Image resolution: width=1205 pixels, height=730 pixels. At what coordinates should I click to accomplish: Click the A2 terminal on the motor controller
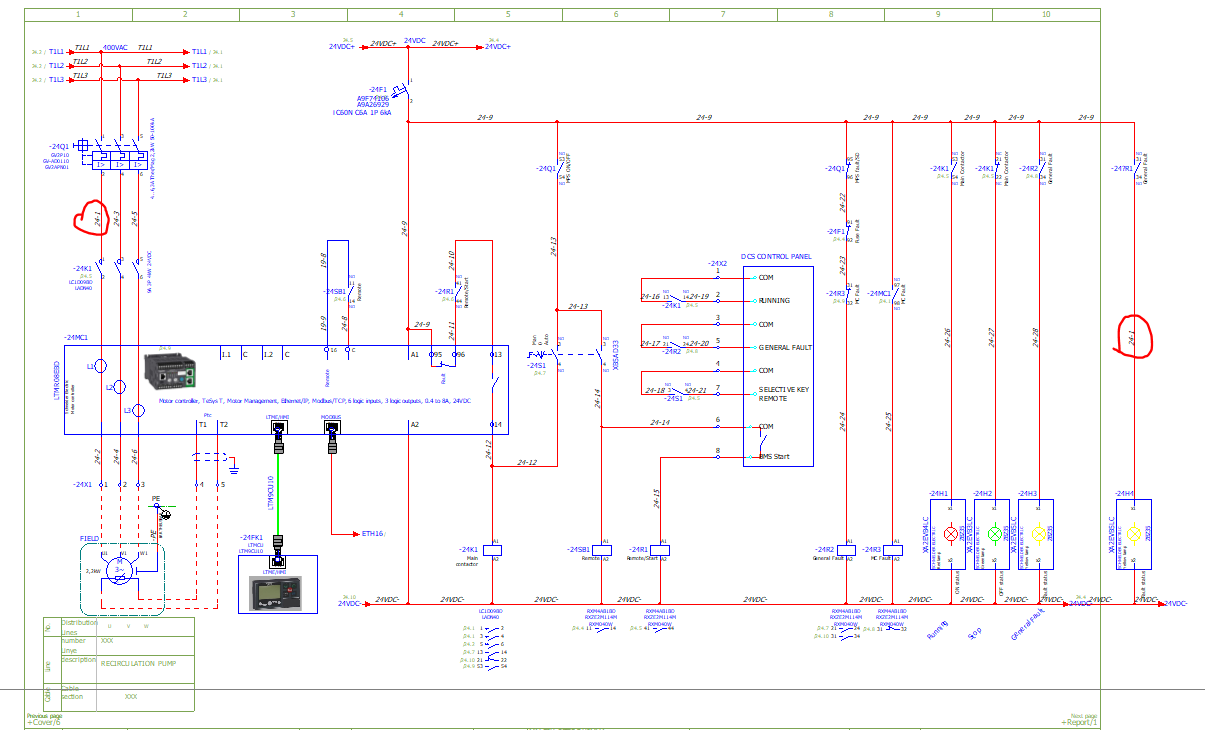414,425
